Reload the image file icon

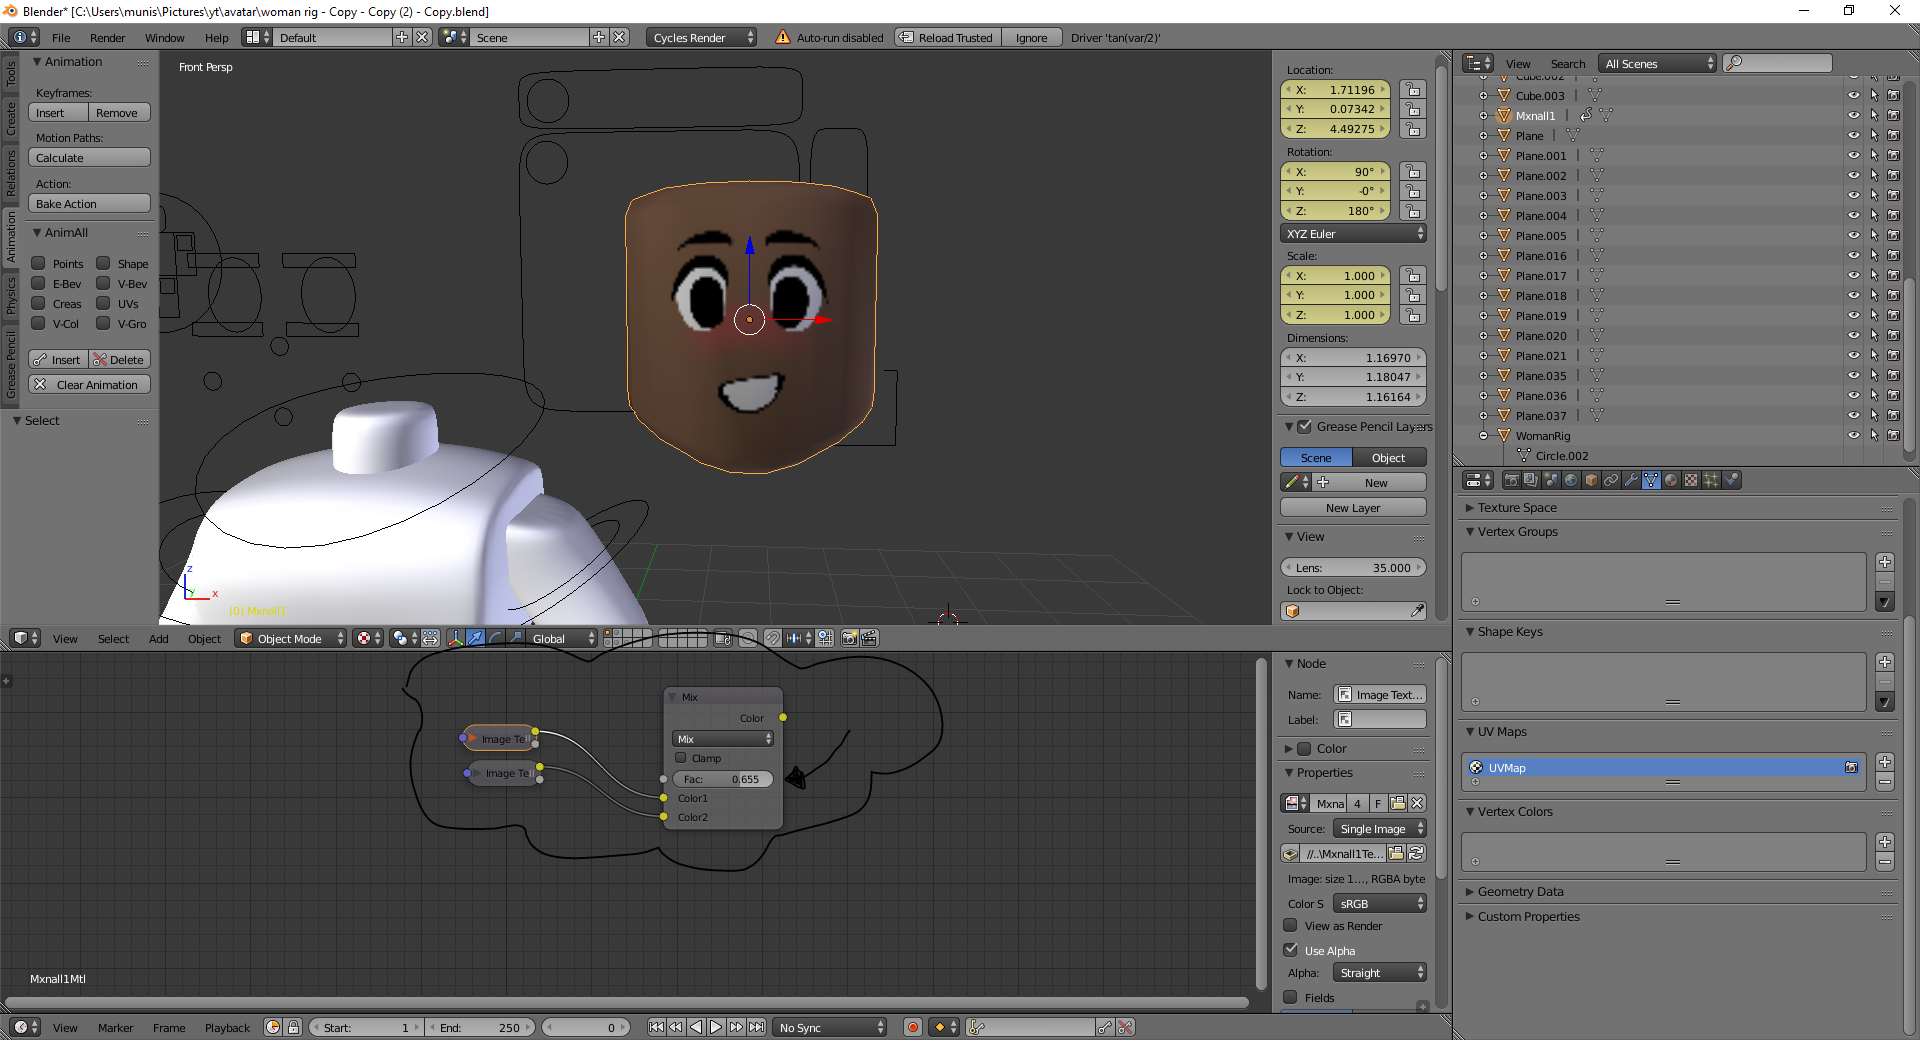(1416, 853)
